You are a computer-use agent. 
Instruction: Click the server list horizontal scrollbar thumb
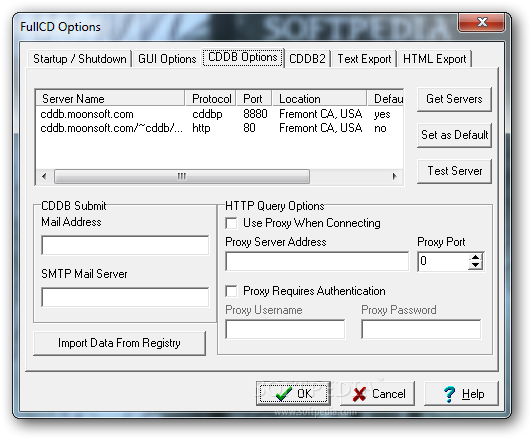click(x=182, y=176)
